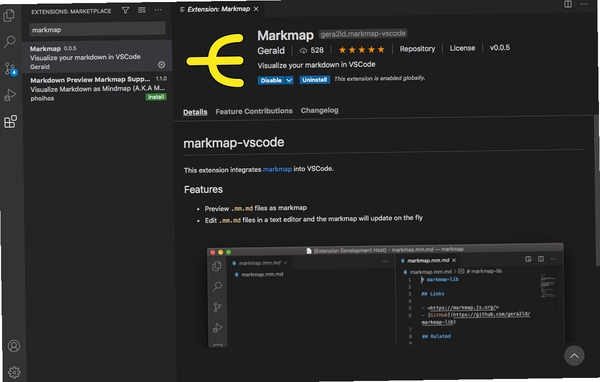Select the Extension: Markmap editor tab

coord(218,9)
